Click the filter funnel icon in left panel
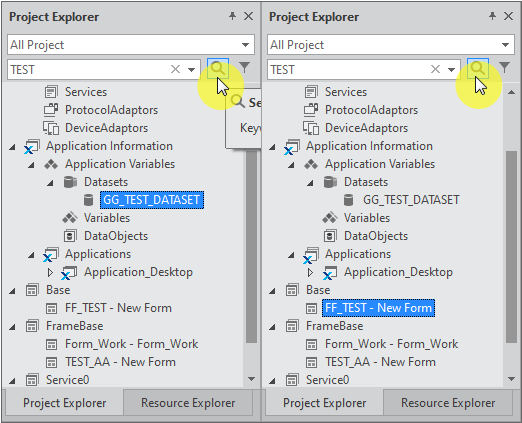 [x=245, y=68]
